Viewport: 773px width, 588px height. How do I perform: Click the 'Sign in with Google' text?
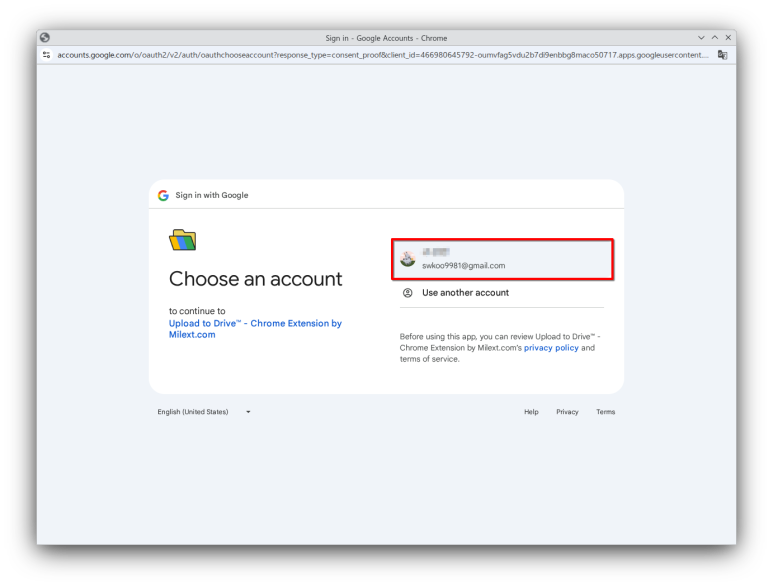pyautogui.click(x=211, y=195)
